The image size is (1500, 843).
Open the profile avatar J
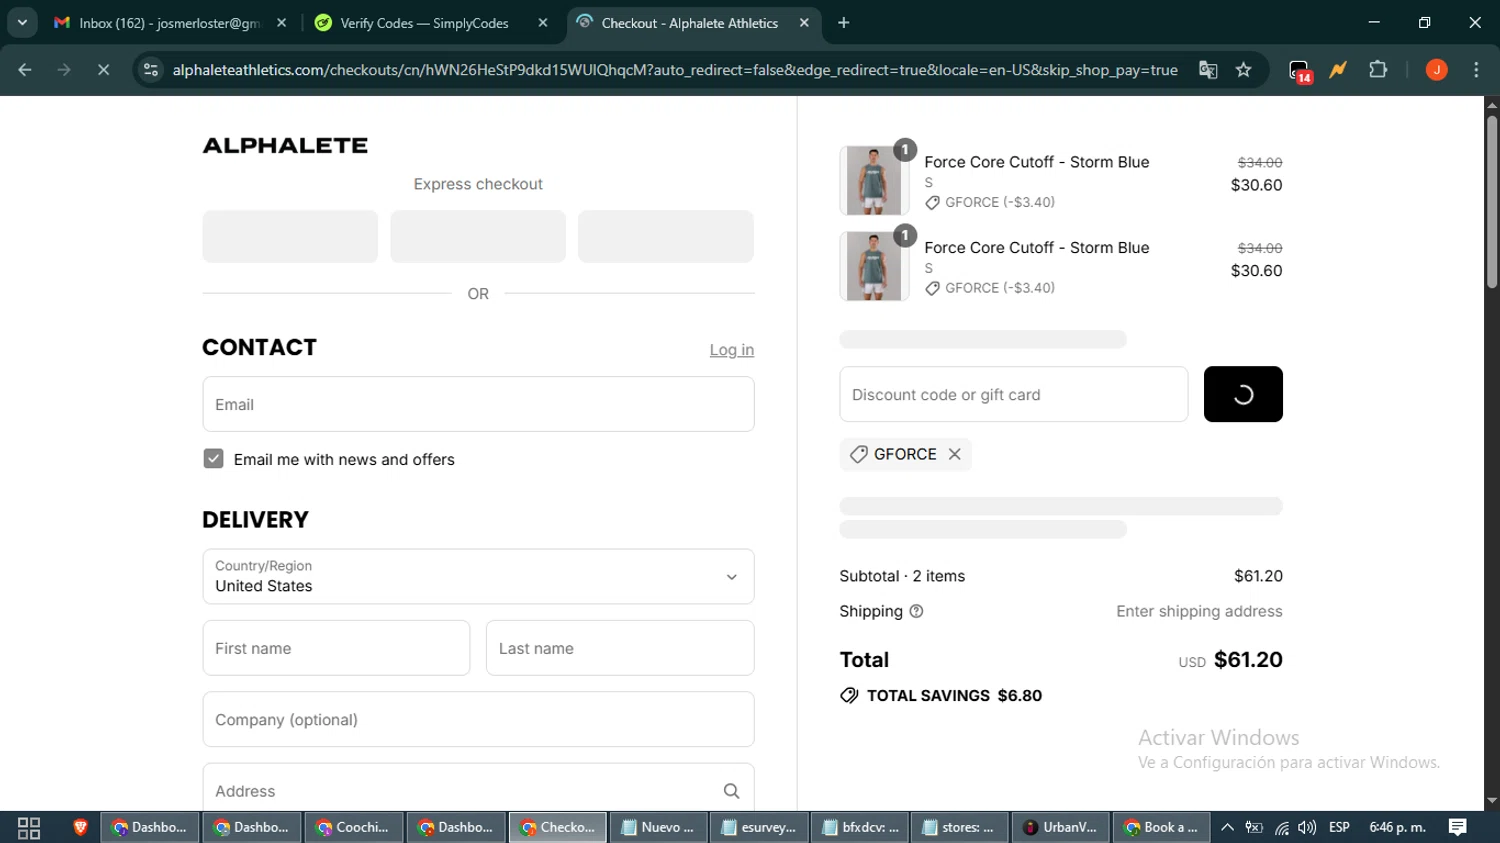pos(1436,70)
